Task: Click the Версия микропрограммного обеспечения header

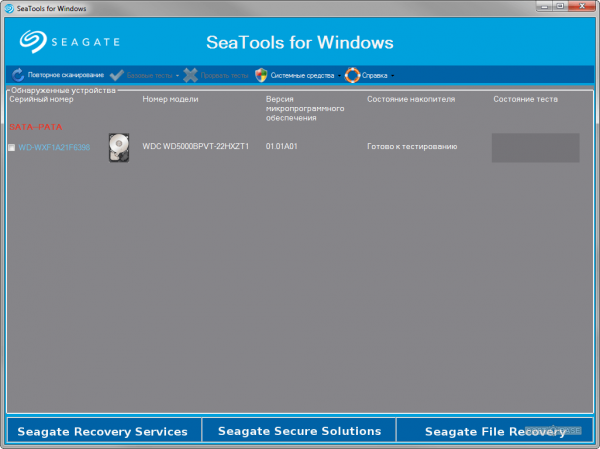Action: click(305, 108)
